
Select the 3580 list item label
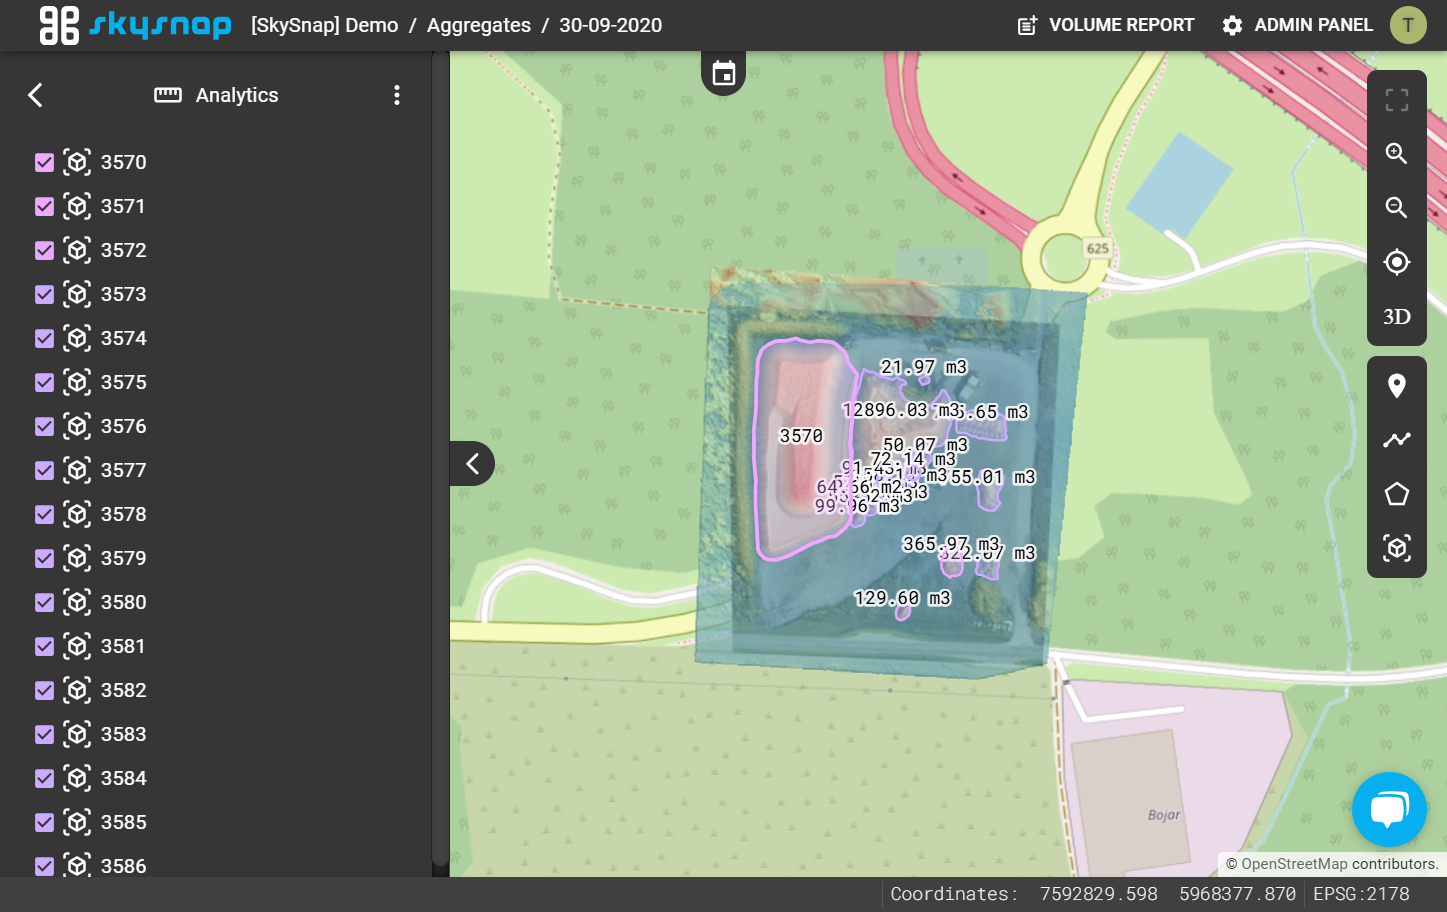coord(124,602)
